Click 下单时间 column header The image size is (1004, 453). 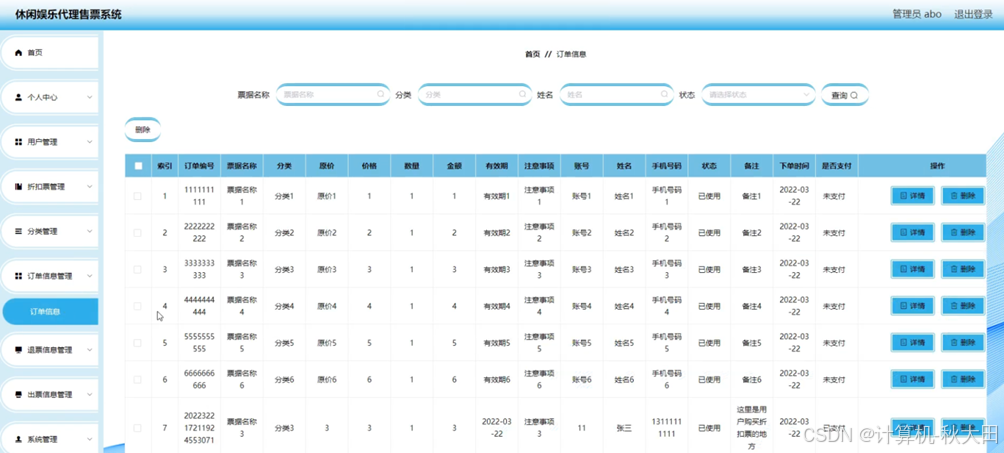point(794,166)
